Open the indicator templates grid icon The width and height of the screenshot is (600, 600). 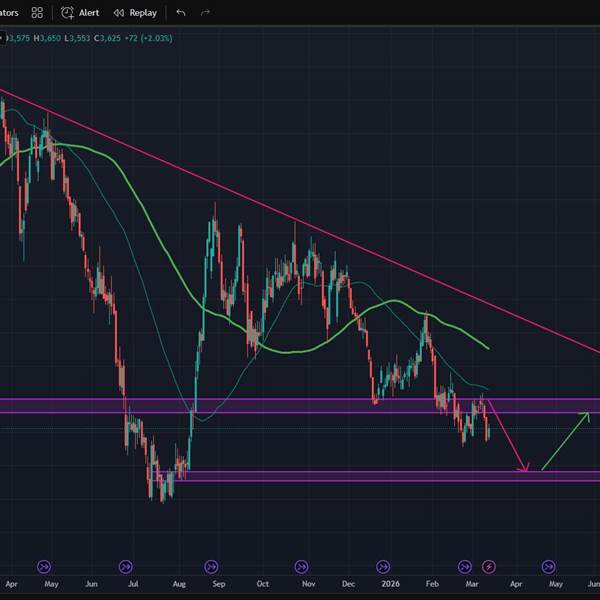[x=37, y=13]
